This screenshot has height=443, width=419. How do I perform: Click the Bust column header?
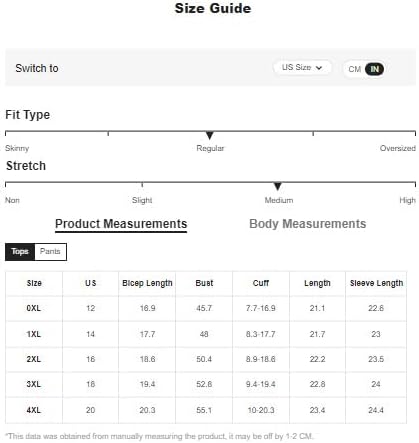204,283
